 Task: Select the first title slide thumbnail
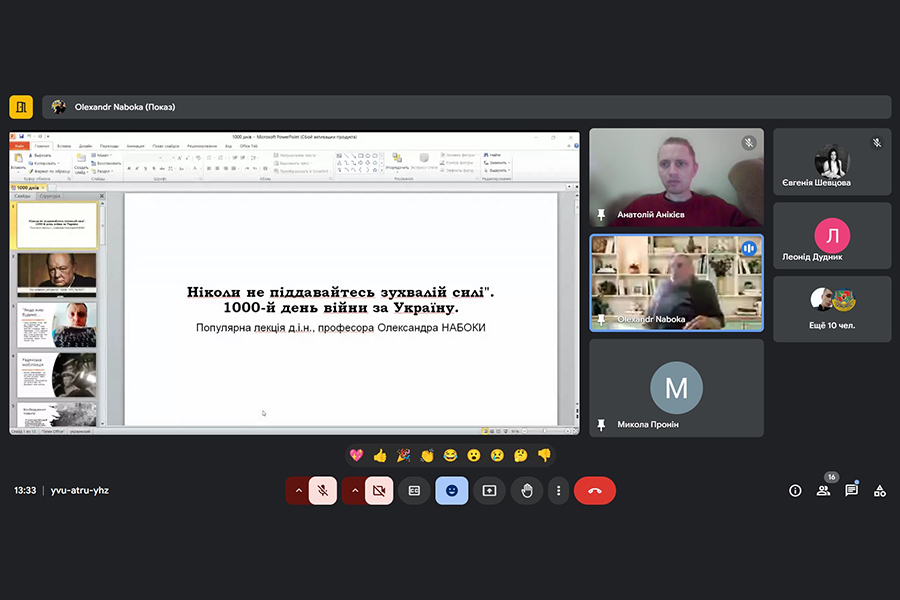click(57, 225)
